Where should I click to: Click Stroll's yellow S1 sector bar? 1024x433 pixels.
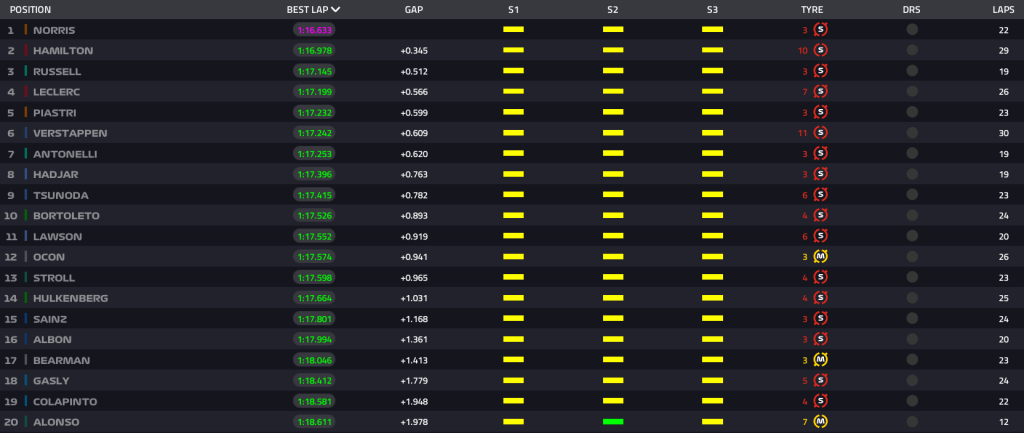pos(513,278)
